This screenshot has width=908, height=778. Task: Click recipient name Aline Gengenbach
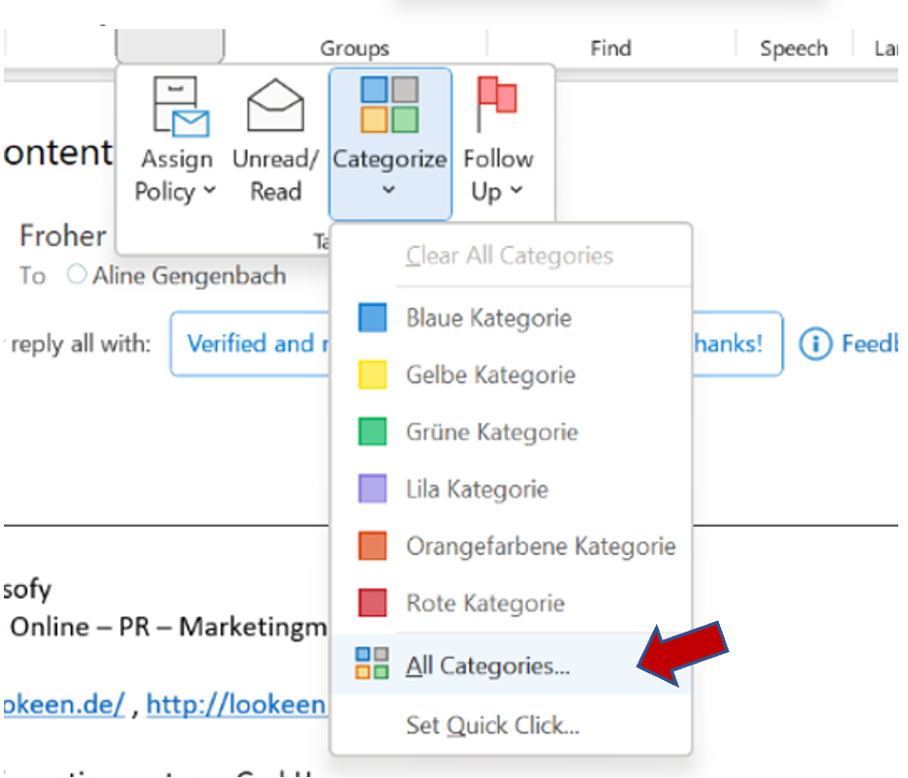(x=189, y=275)
